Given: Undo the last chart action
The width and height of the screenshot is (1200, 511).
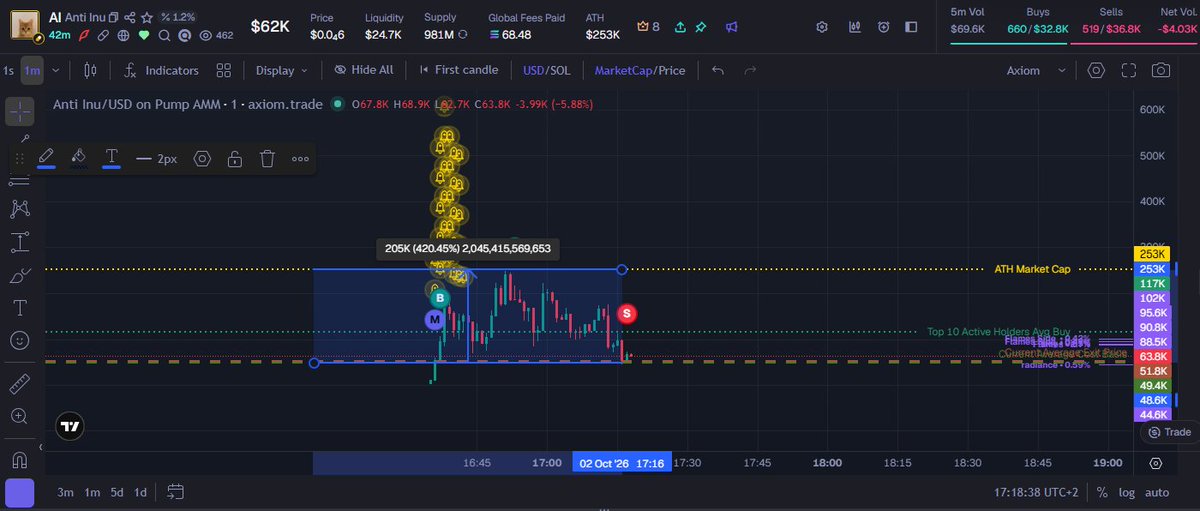Looking at the screenshot, I should point(717,70).
